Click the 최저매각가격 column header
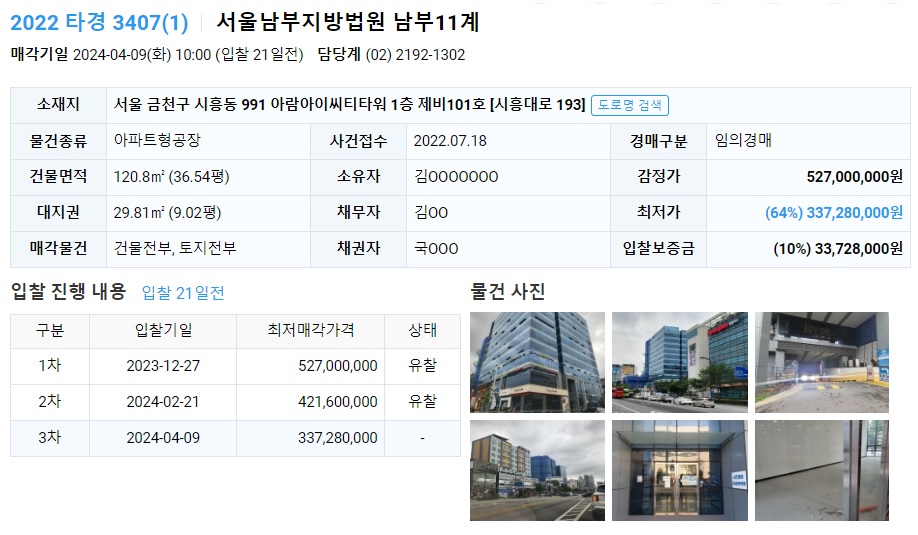 pyautogui.click(x=311, y=330)
